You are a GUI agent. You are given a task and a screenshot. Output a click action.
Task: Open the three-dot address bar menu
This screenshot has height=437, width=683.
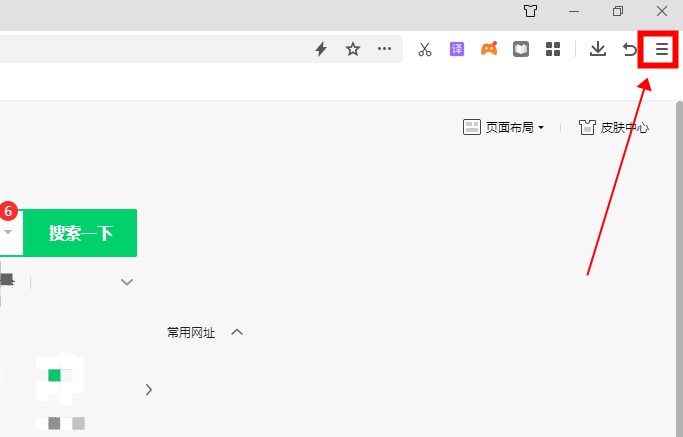[x=384, y=48]
